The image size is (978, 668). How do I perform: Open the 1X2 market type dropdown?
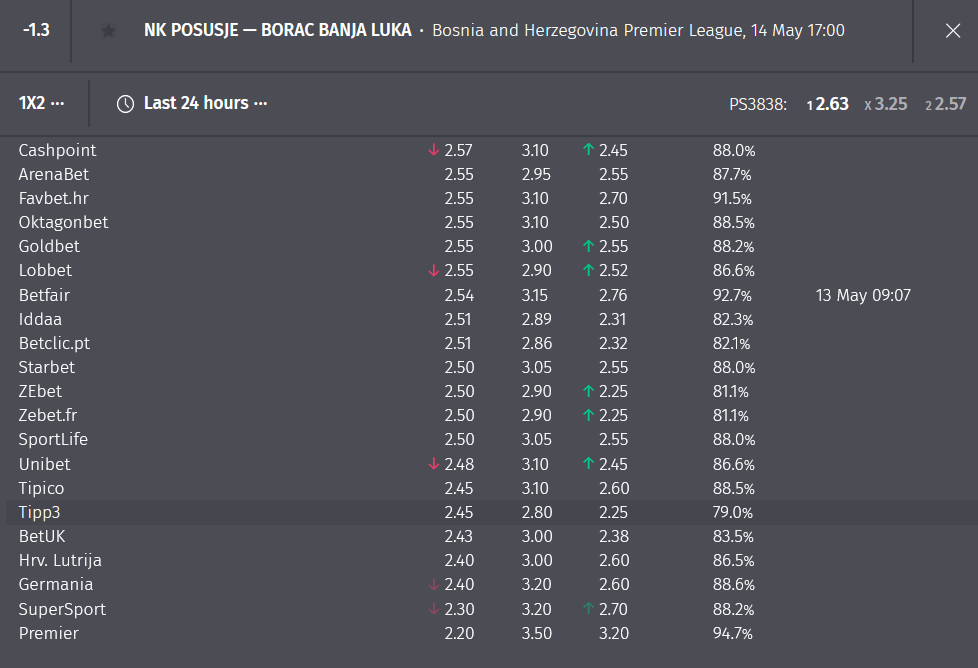tap(41, 103)
